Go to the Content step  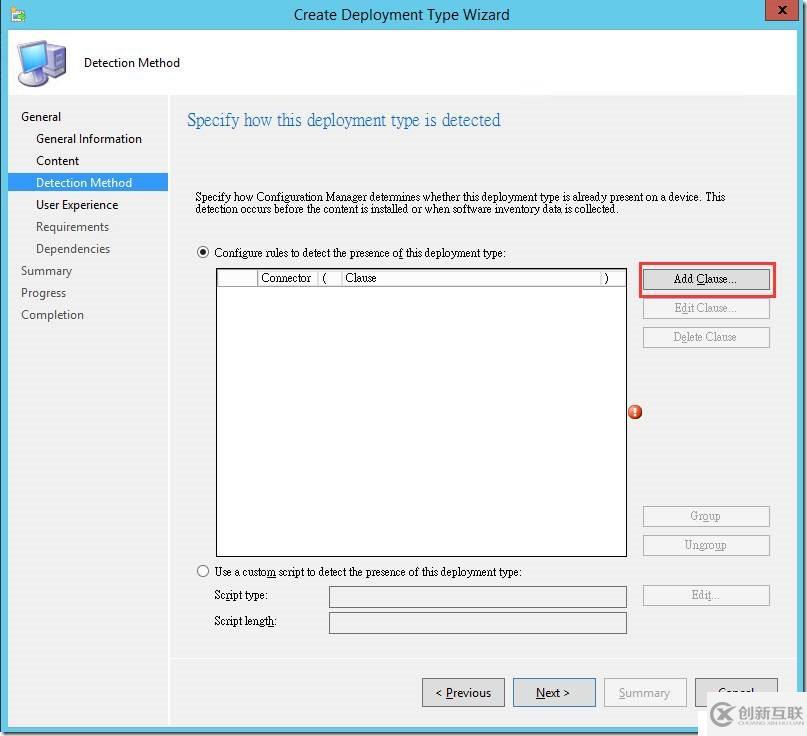(x=57, y=161)
